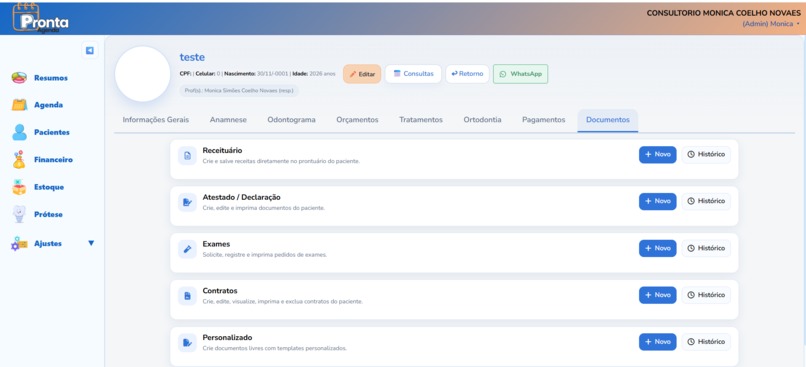Click the Pronta Agenda logo
This screenshot has width=806, height=367.
click(41, 18)
